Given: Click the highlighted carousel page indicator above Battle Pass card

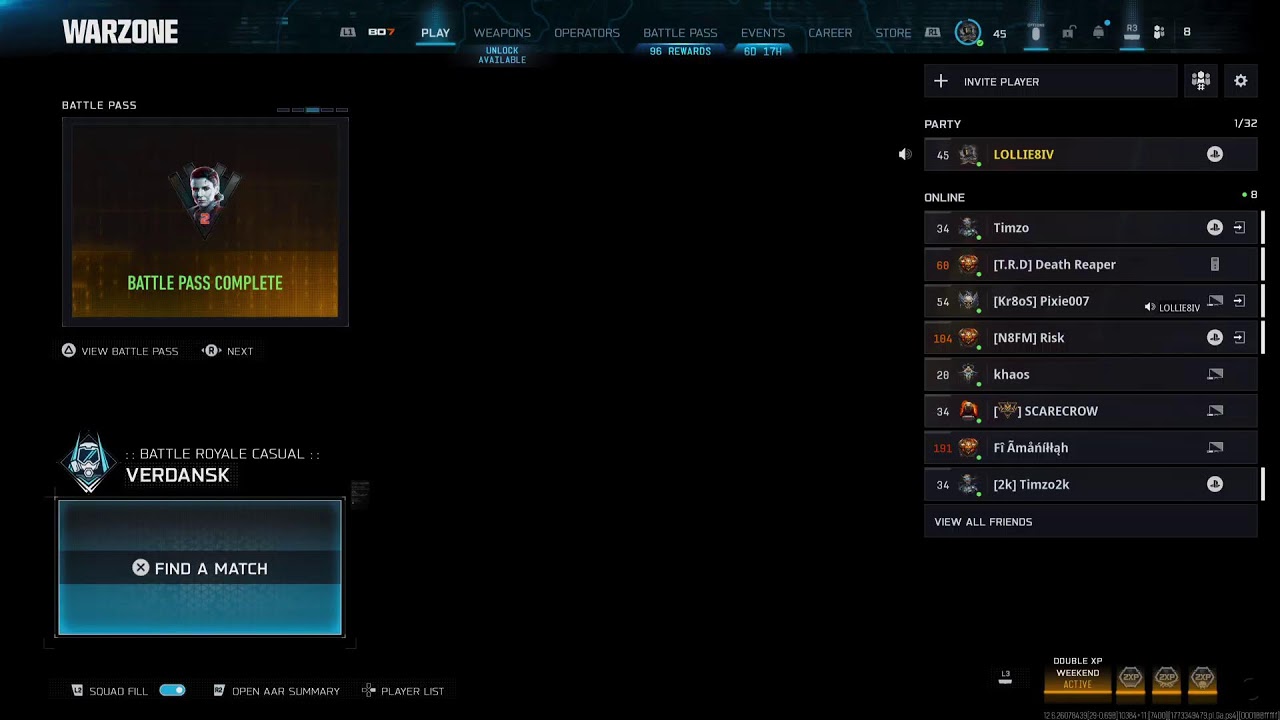Looking at the screenshot, I should [x=313, y=110].
